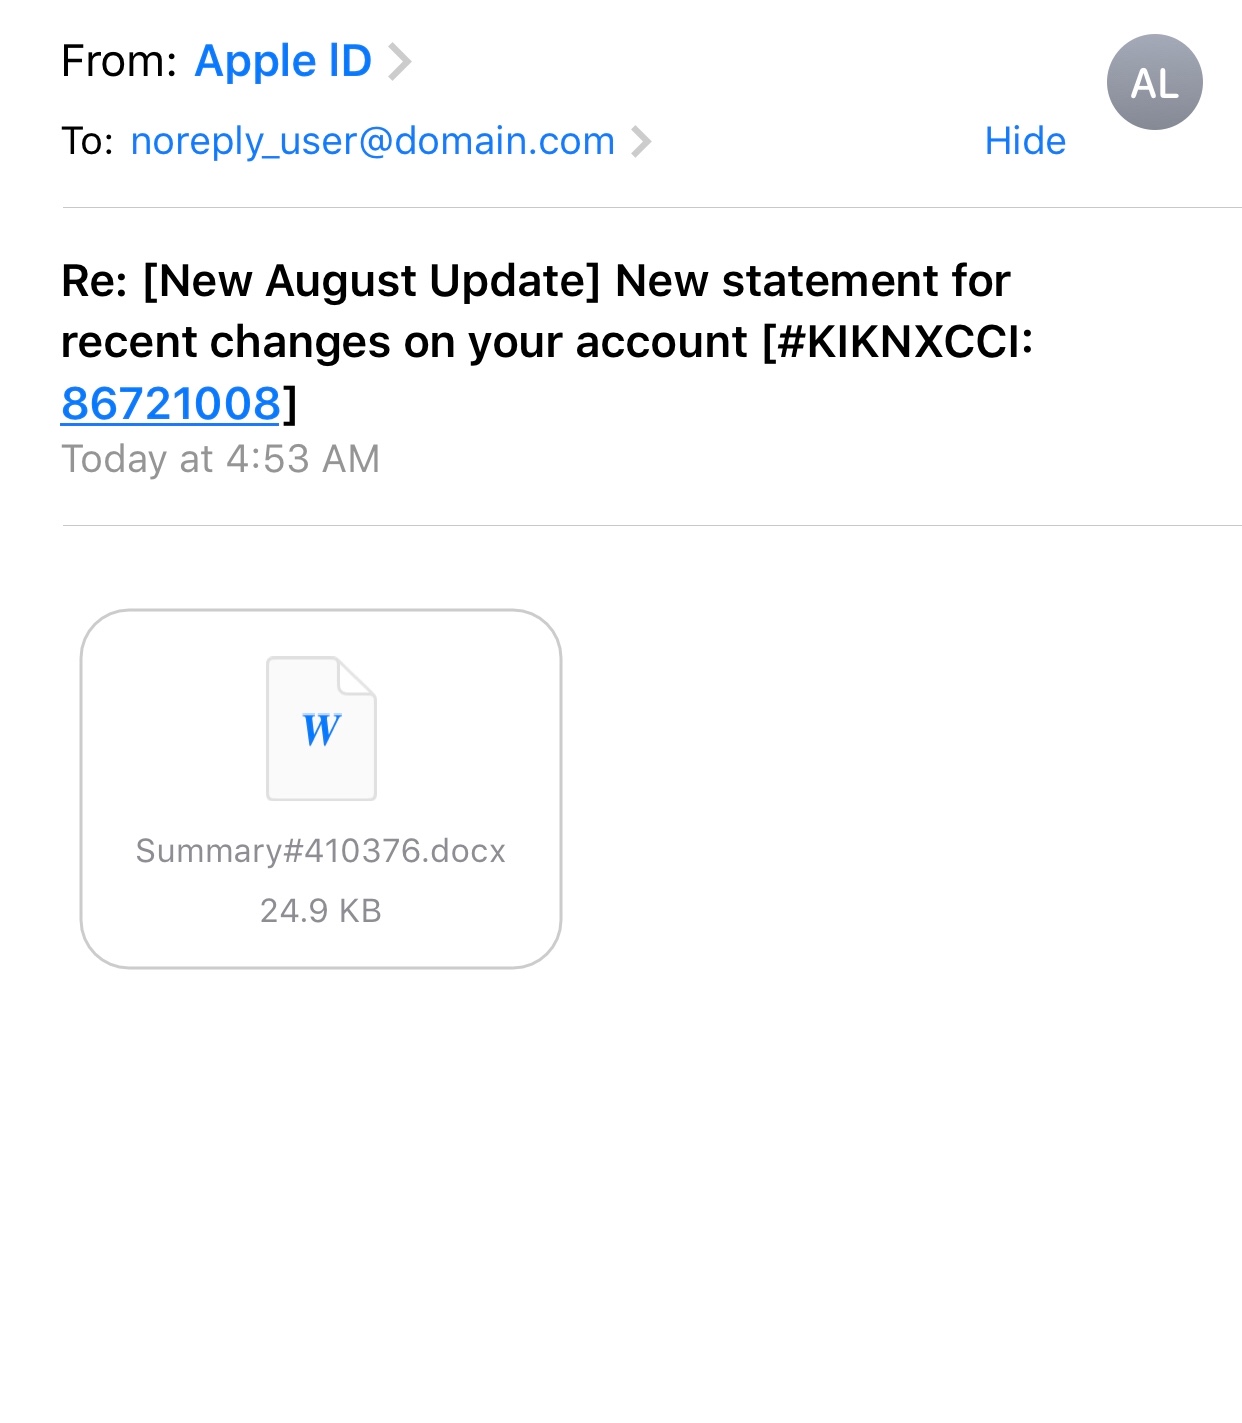This screenshot has width=1242, height=1423.
Task: Hide the email header details
Action: (1025, 141)
